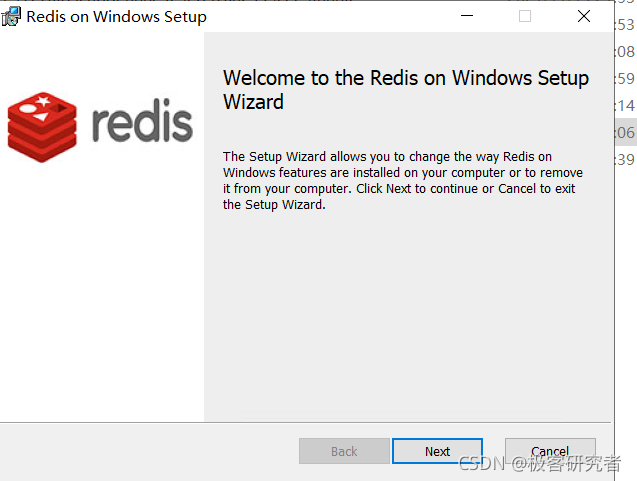Click the Next button
Screen dimensions: 637x481
tap(438, 451)
